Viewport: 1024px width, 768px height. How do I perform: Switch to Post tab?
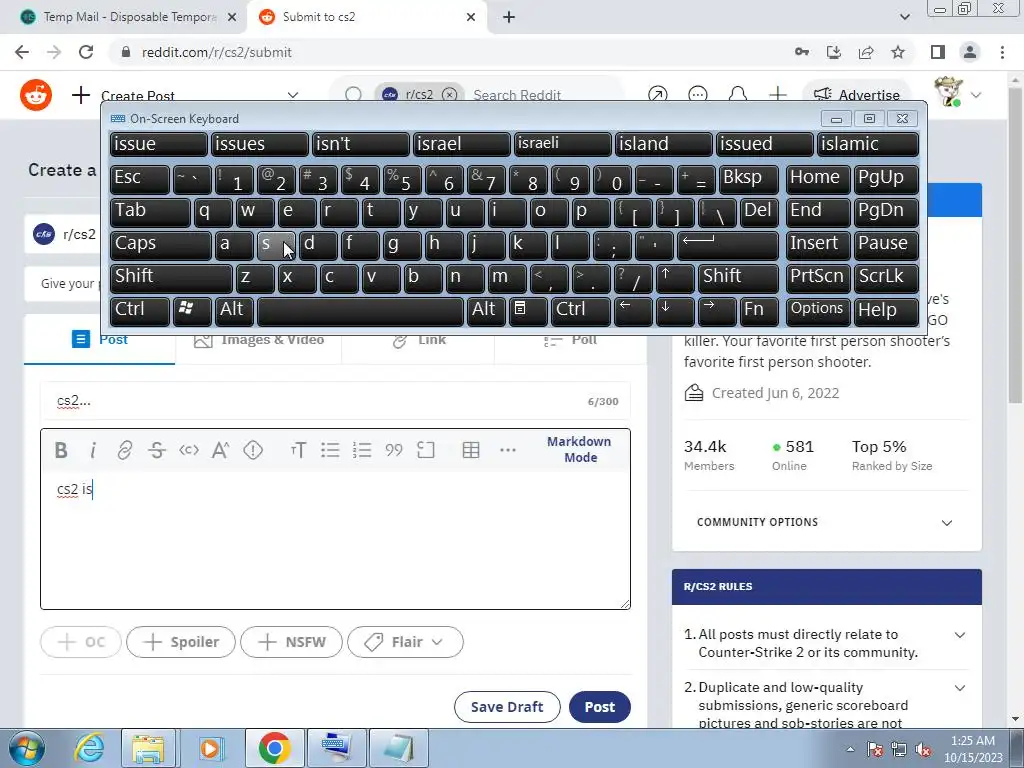[x=99, y=340]
